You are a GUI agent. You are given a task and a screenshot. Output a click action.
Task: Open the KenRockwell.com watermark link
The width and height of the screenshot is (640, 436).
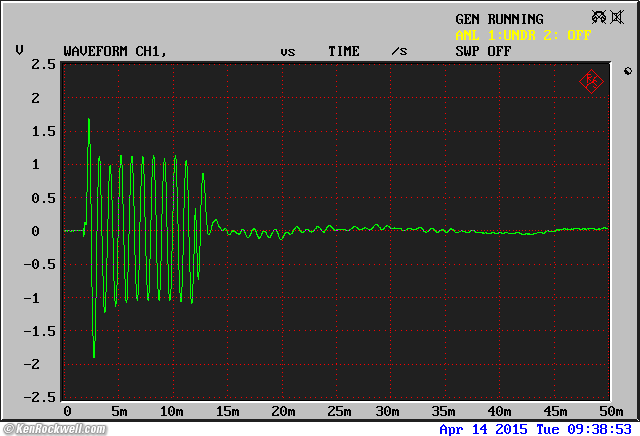(62, 428)
